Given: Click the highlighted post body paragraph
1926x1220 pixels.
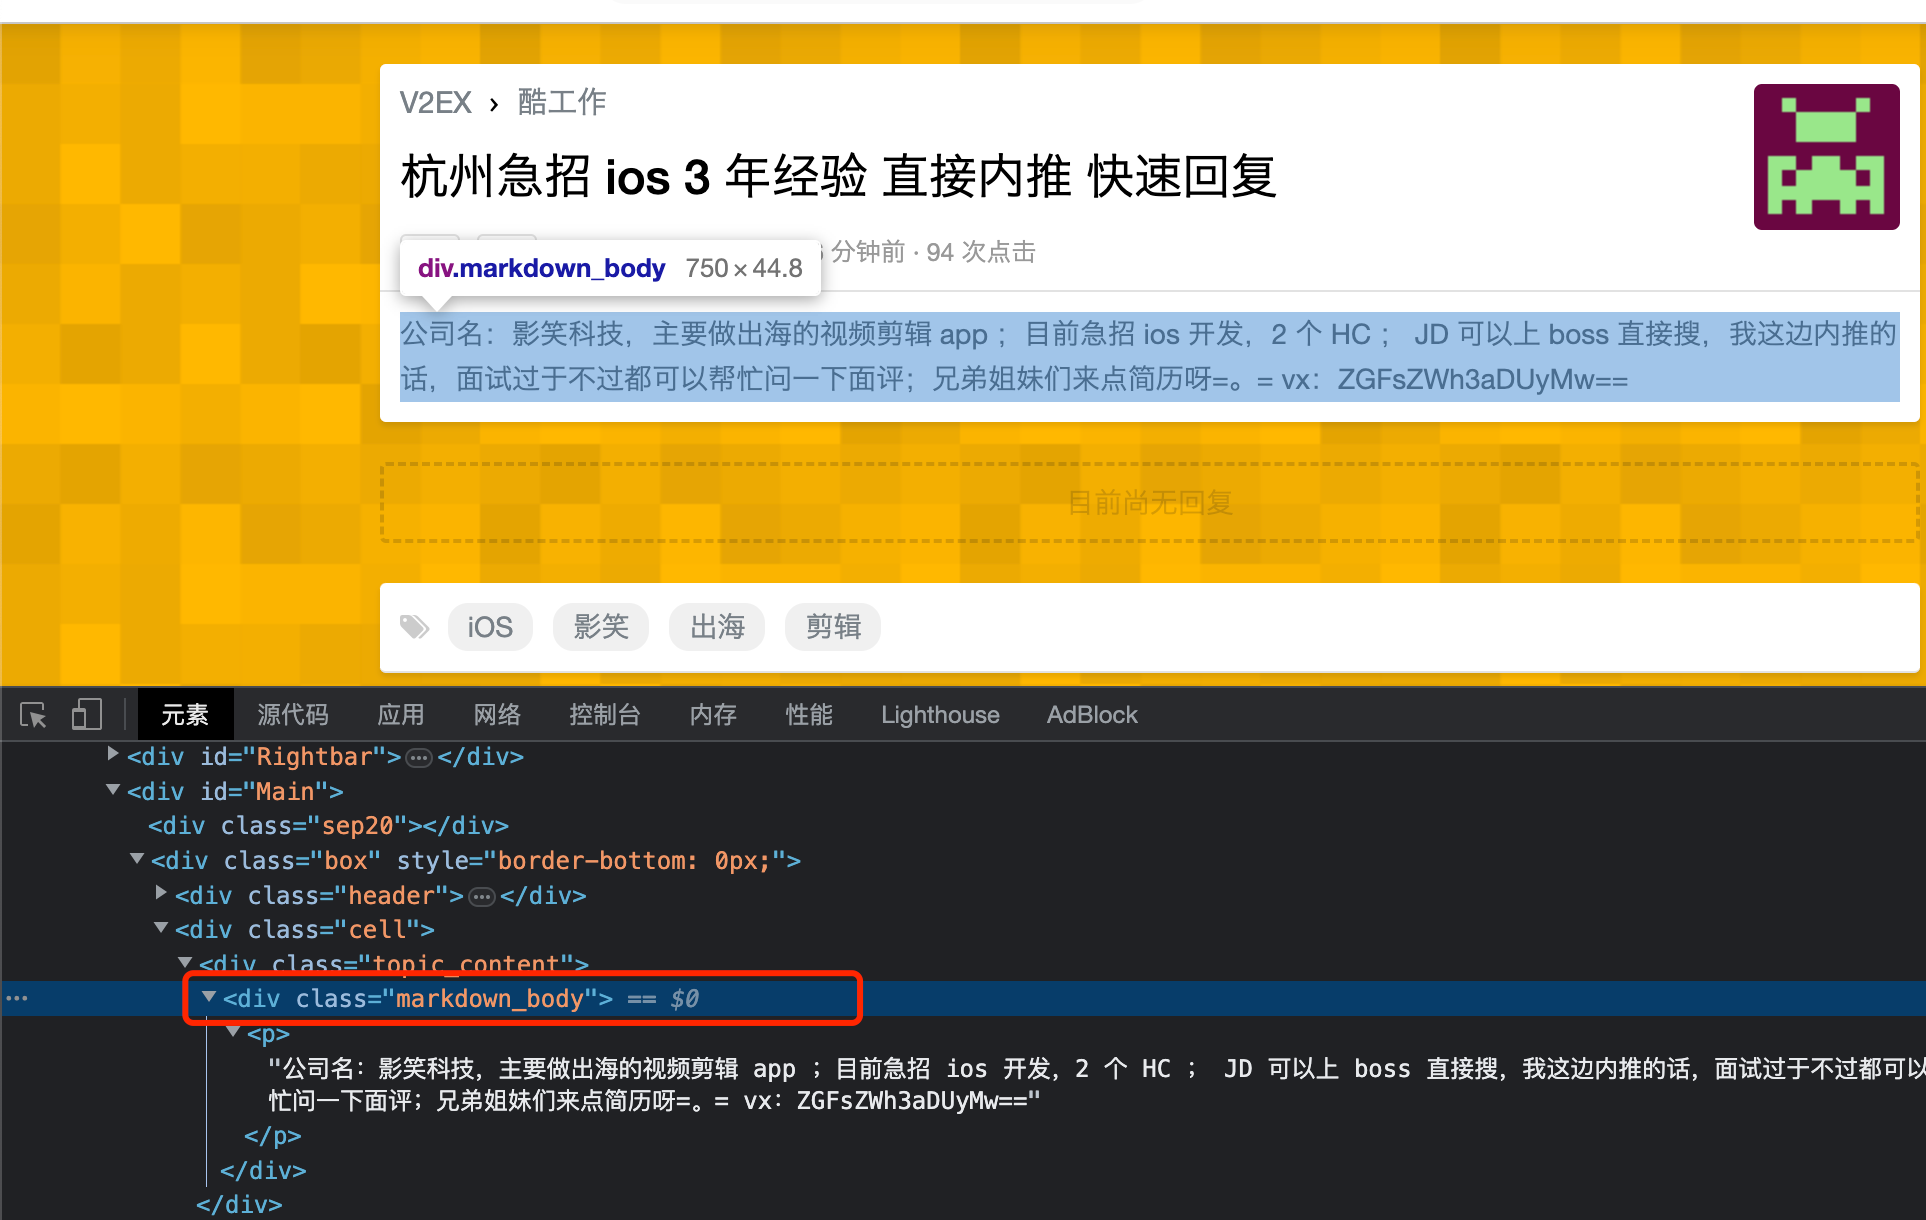Looking at the screenshot, I should tap(1149, 357).
